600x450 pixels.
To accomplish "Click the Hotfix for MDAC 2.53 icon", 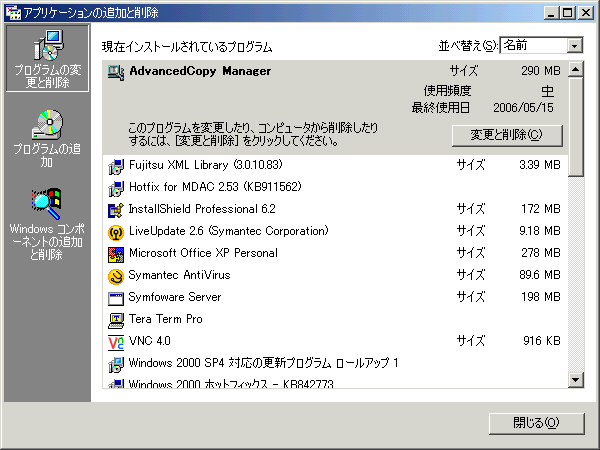I will pyautogui.click(x=116, y=188).
